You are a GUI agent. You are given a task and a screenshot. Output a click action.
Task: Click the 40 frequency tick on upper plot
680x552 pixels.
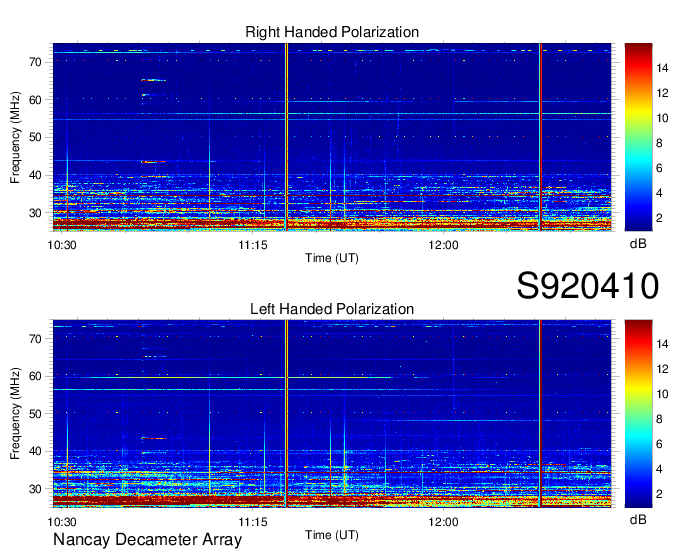click(36, 176)
